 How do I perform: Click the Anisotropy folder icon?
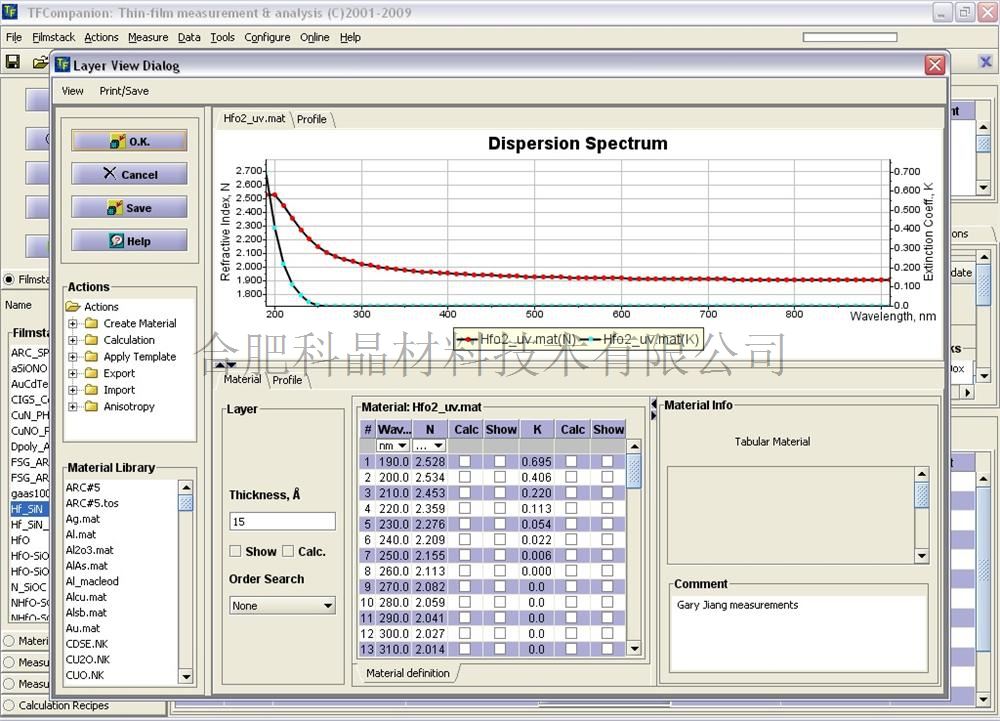(91, 406)
